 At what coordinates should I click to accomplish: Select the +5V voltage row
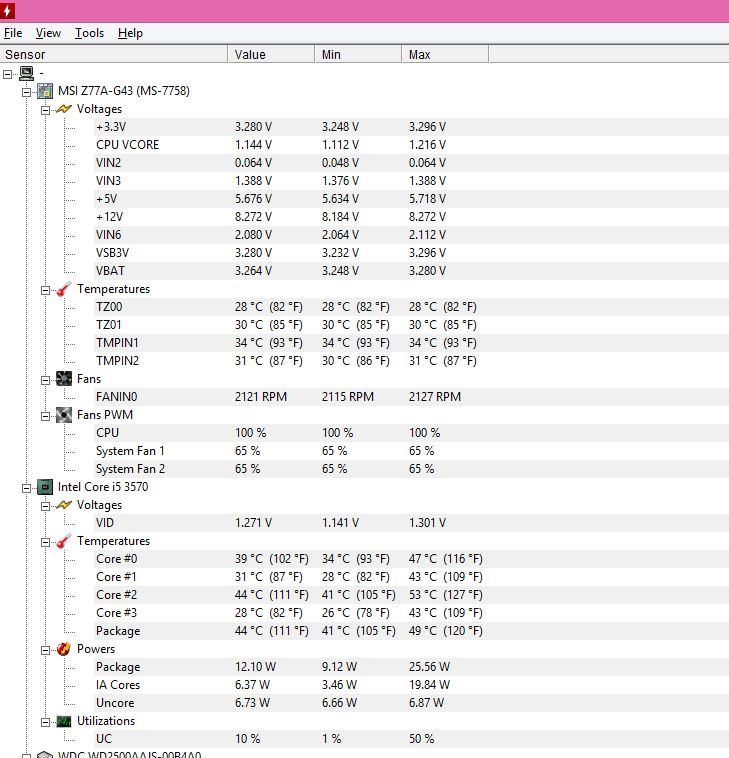point(411,199)
